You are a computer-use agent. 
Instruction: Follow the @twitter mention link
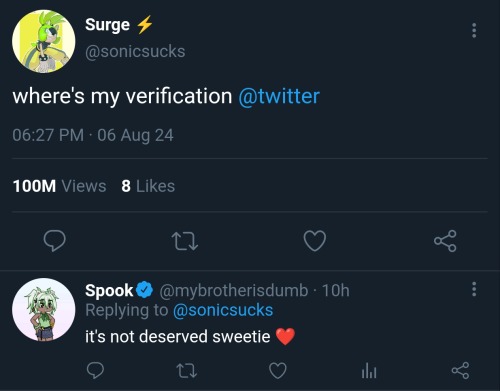279,96
